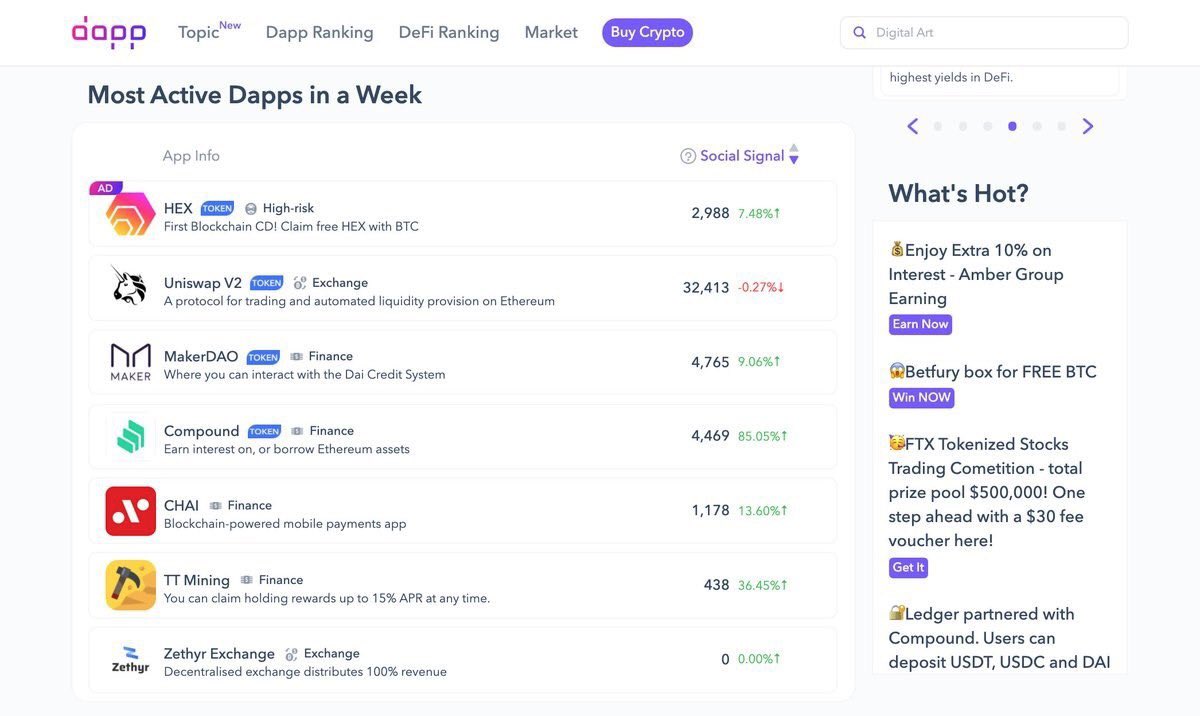Image resolution: width=1200 pixels, height=716 pixels.
Task: Click the Finance category icon for TT Mining
Action: (247, 580)
